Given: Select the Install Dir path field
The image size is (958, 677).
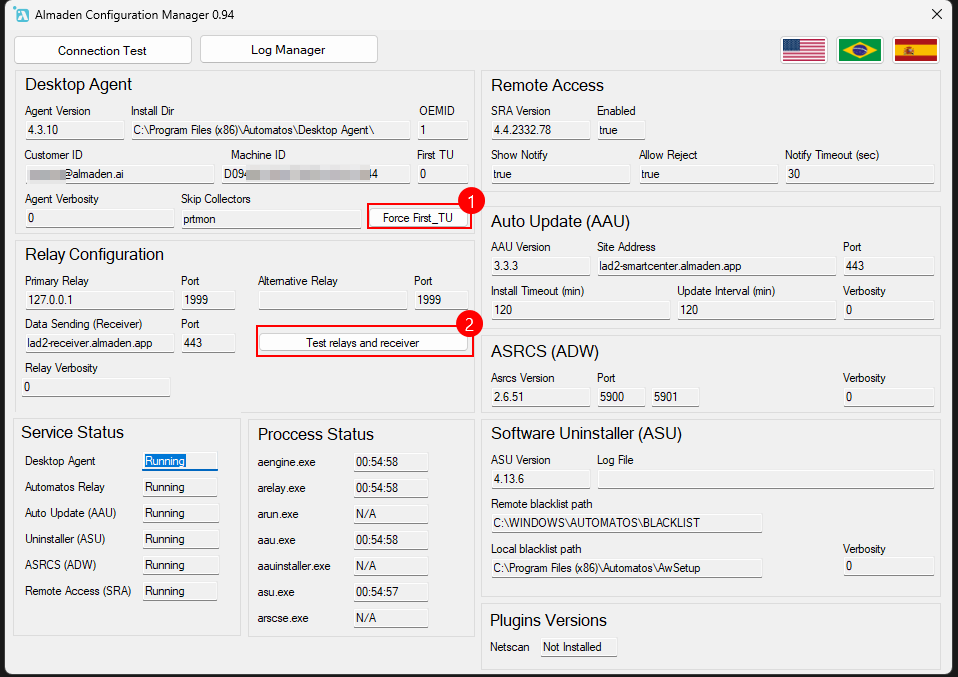Looking at the screenshot, I should click(x=271, y=130).
